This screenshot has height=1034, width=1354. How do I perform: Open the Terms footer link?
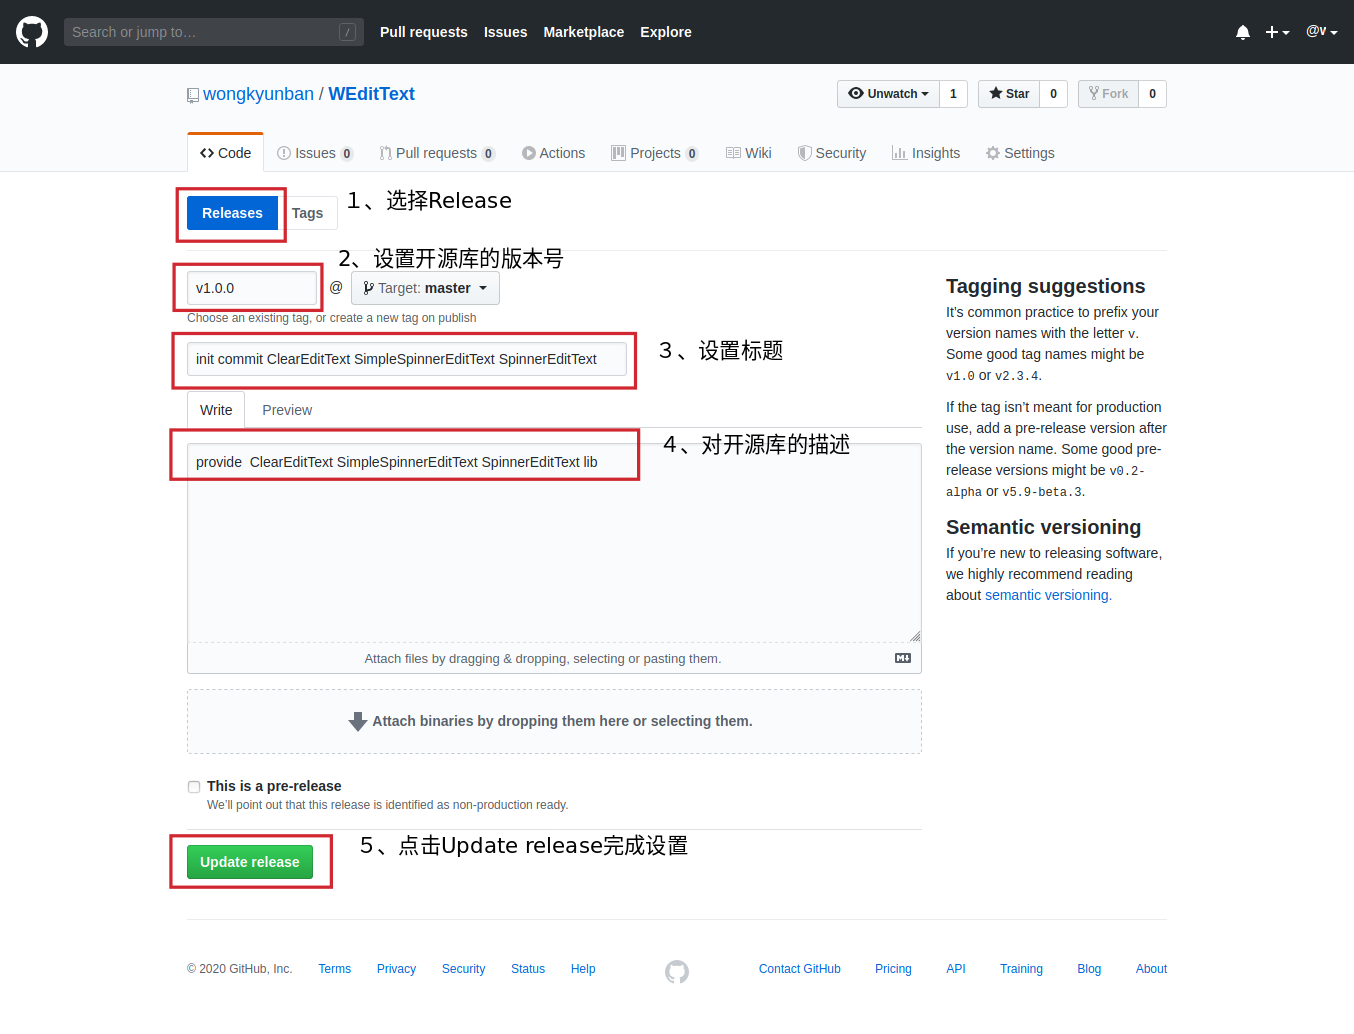coord(335,969)
